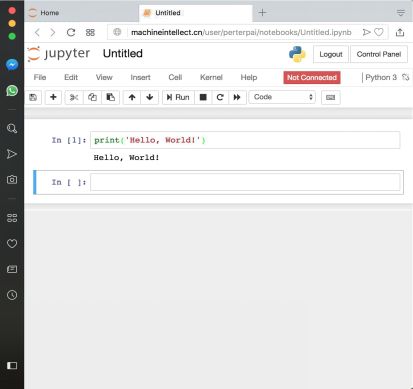
Task: Send page via address bar flow icon
Action: tap(366, 32)
